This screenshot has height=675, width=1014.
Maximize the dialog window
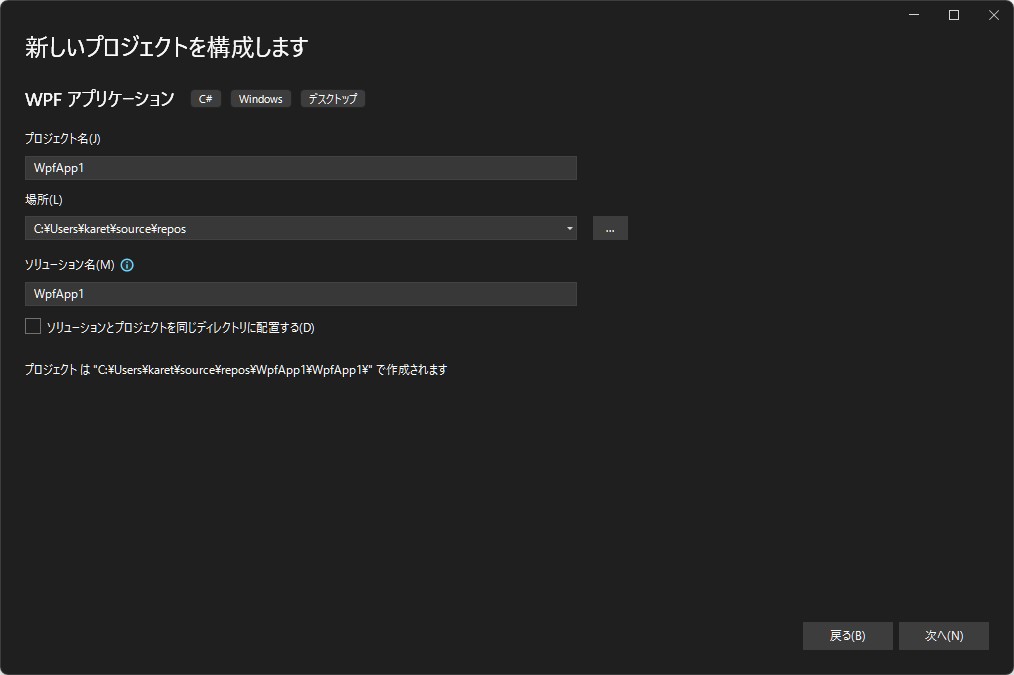pyautogui.click(x=954, y=15)
